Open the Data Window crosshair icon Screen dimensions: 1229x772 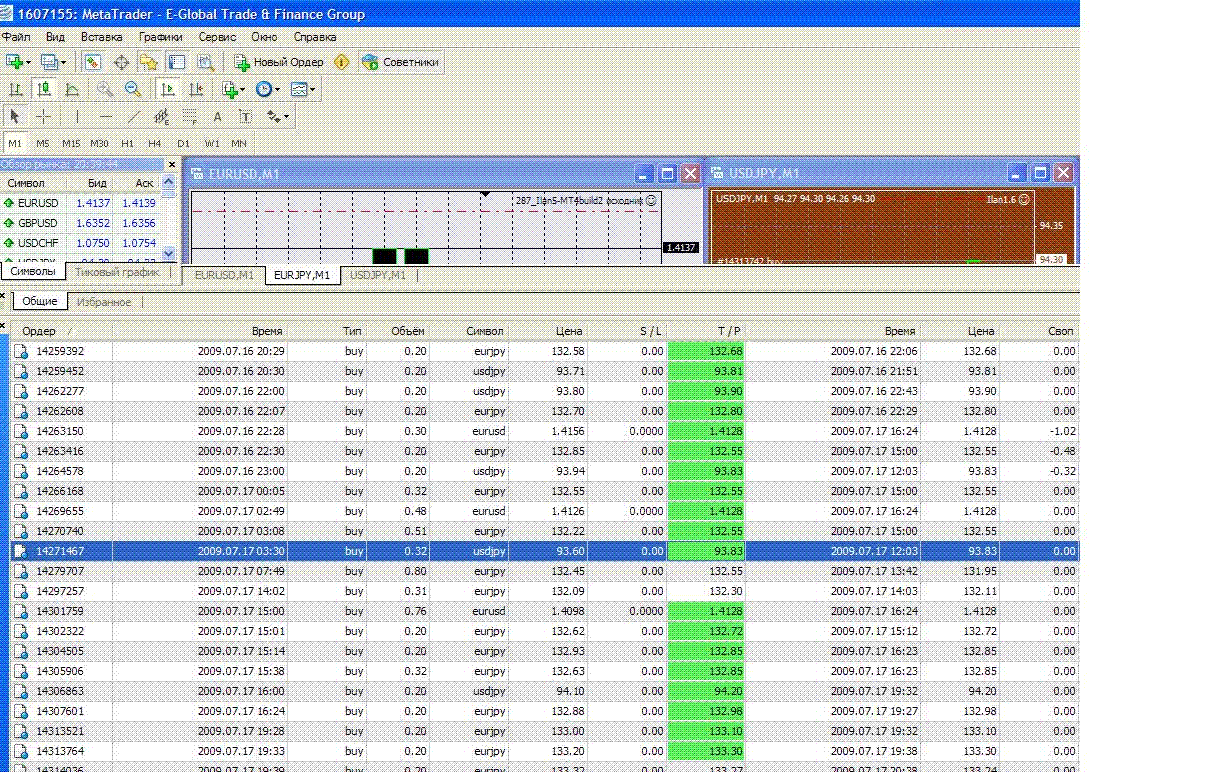pos(121,62)
